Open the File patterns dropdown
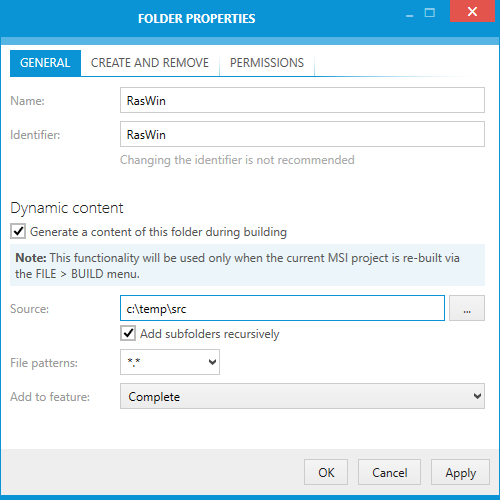 [170, 362]
